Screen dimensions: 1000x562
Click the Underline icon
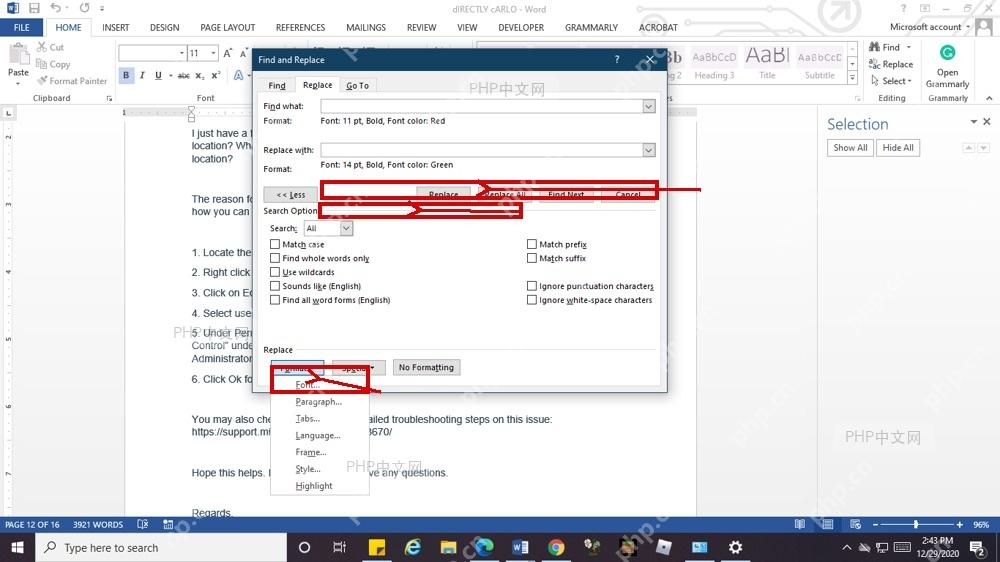click(158, 75)
